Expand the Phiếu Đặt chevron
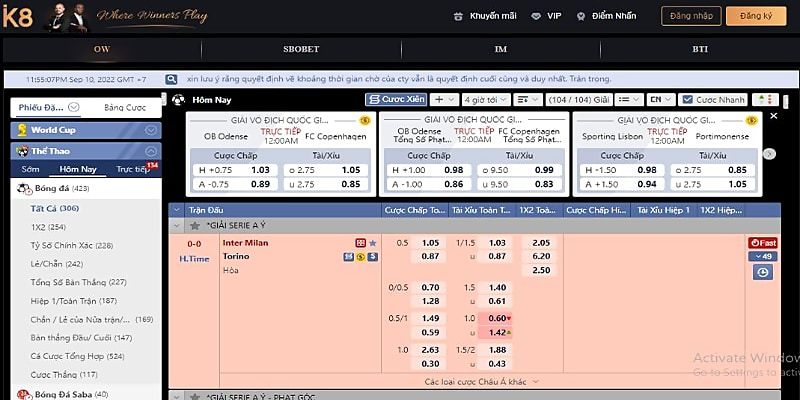 click(x=74, y=107)
